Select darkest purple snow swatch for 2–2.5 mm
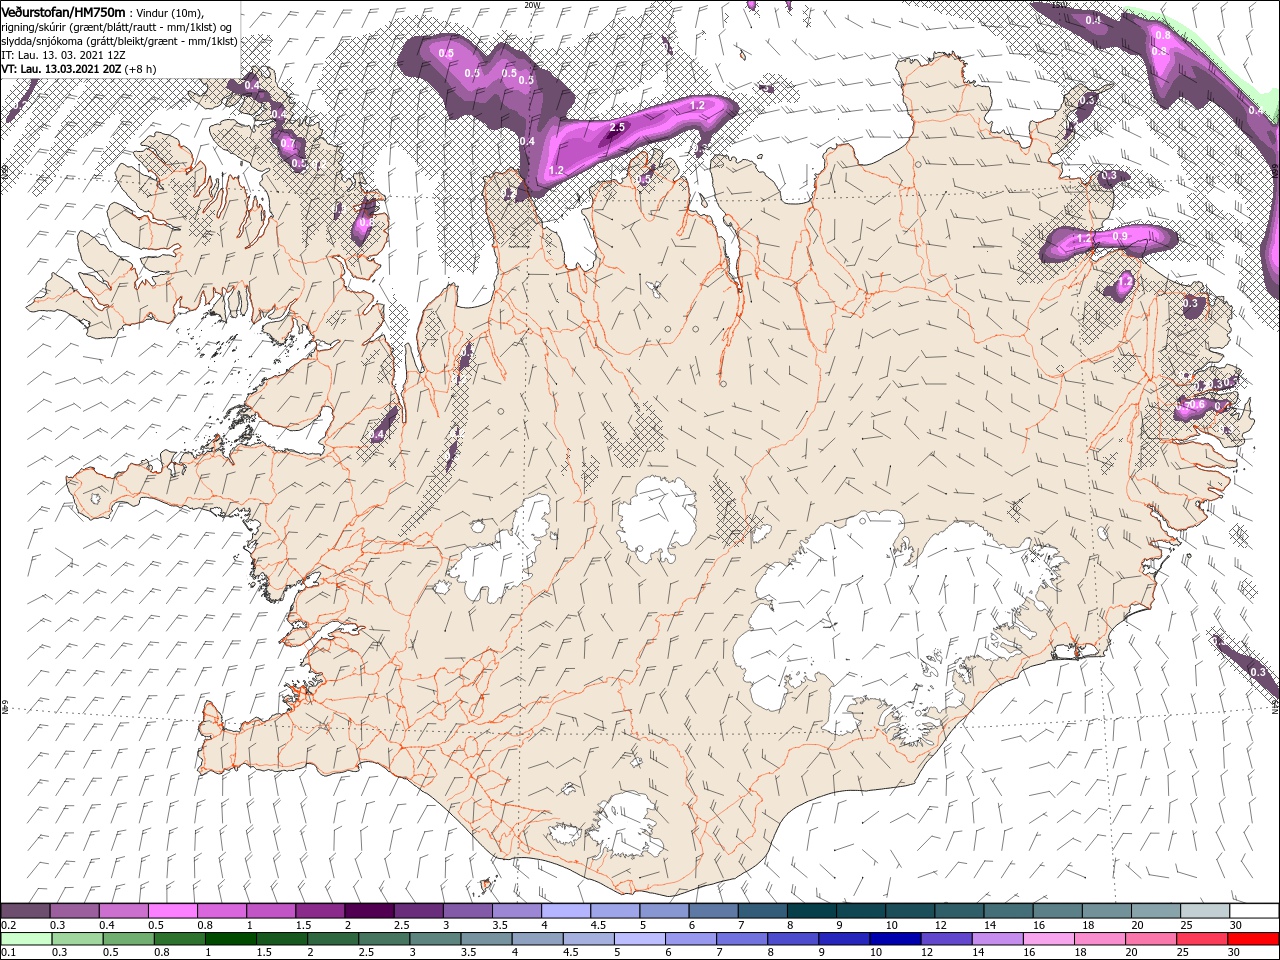Screen dimensions: 1280x960 coord(369,911)
